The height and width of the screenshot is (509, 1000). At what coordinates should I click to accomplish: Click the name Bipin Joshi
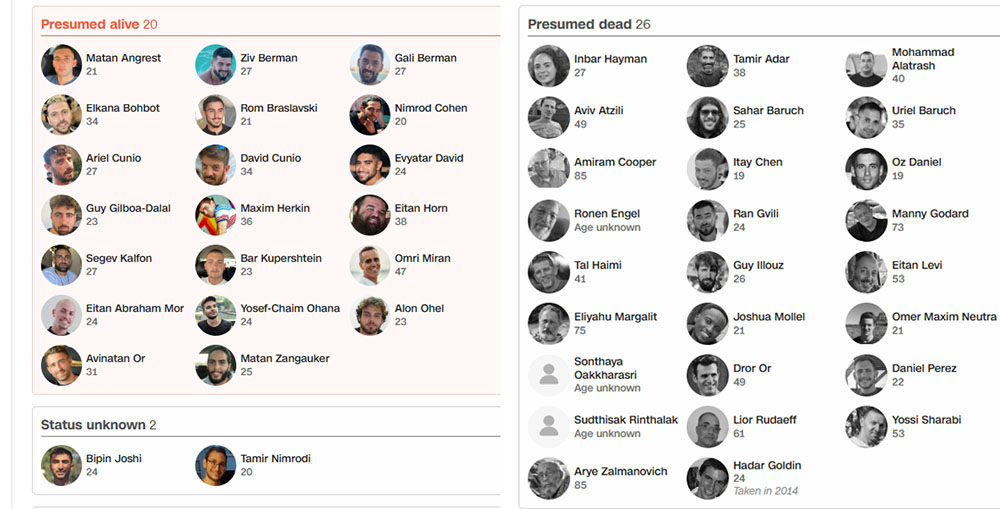(x=113, y=458)
